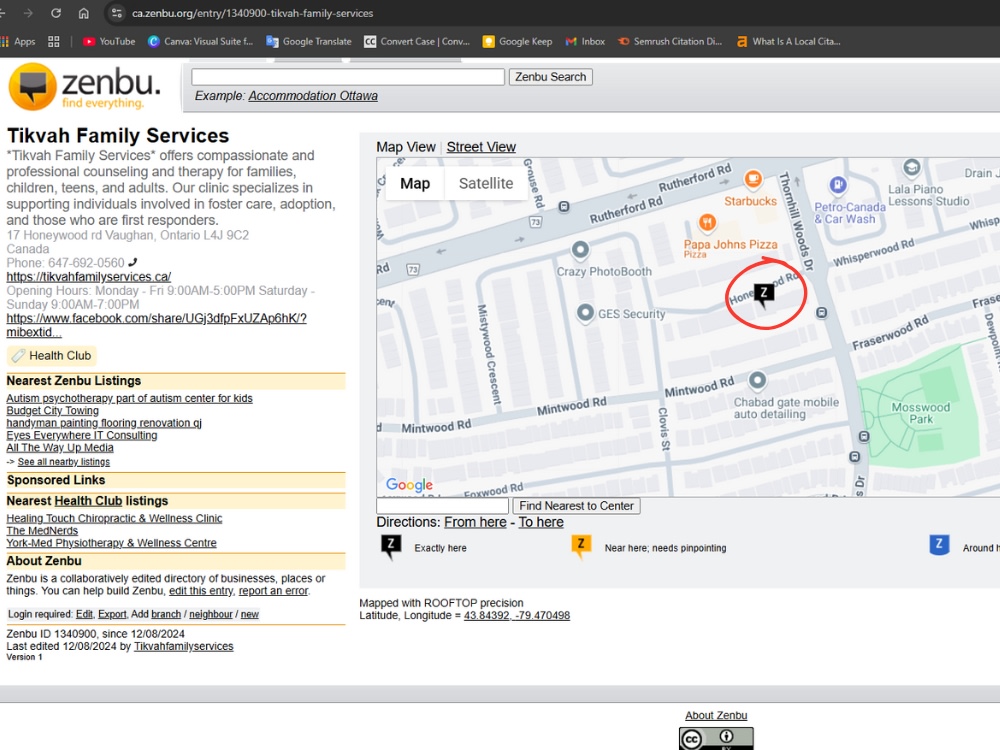Open YouTube bookmark
This screenshot has width=1000, height=750.
pos(109,41)
